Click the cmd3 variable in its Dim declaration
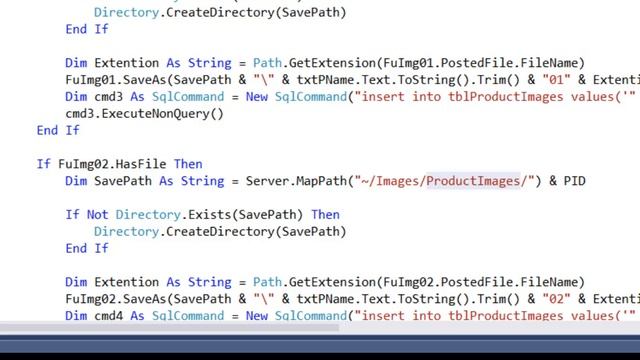The image size is (640, 360). (x=108, y=97)
